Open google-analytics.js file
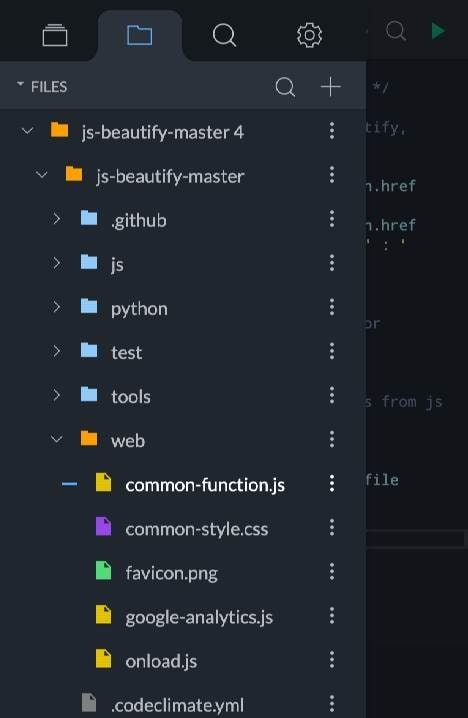This screenshot has height=718, width=468. point(199,617)
